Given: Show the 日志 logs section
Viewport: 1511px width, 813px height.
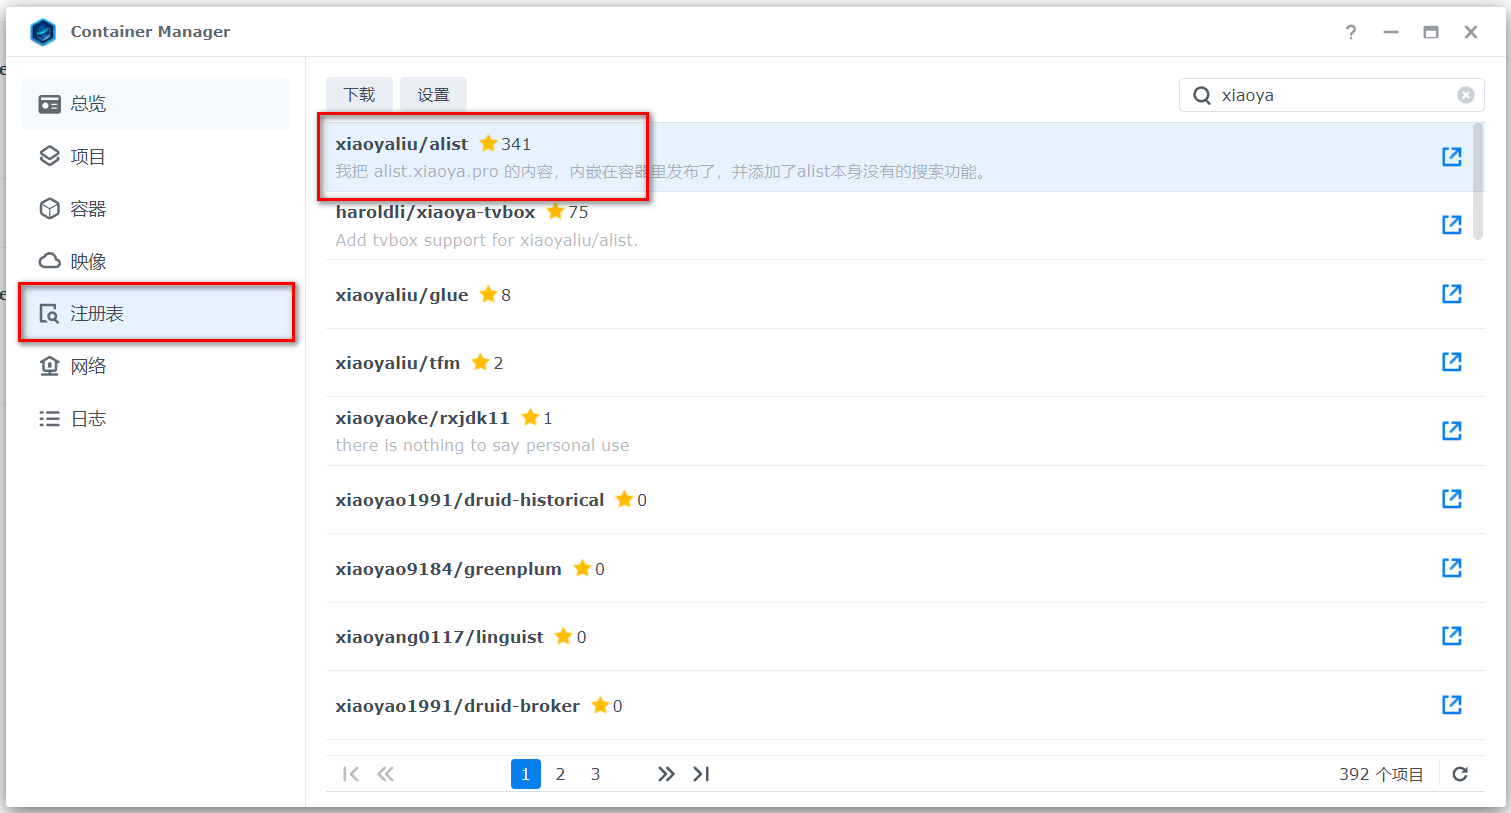Looking at the screenshot, I should [88, 419].
